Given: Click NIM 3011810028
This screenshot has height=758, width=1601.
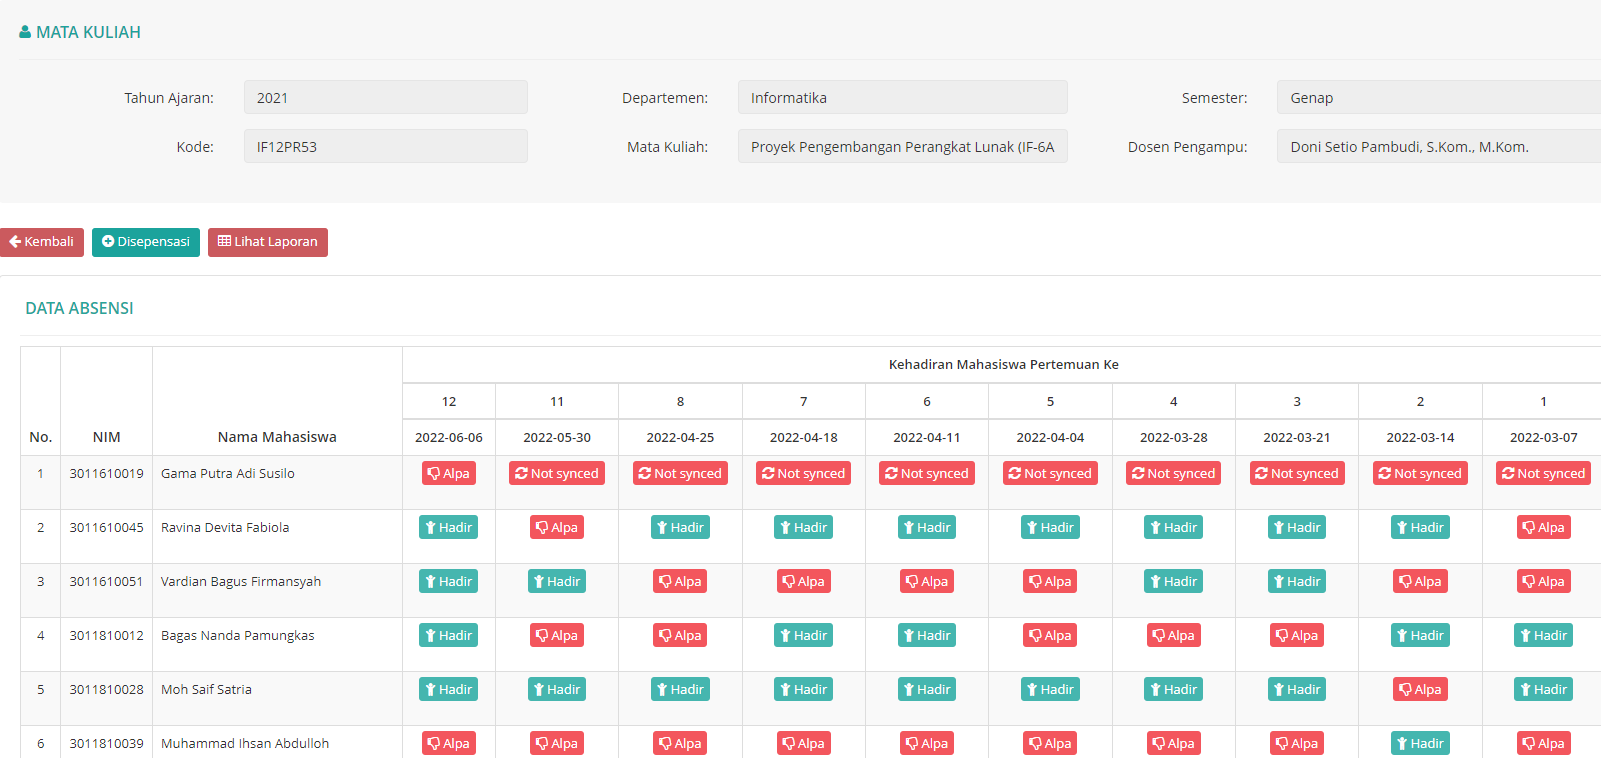Looking at the screenshot, I should 106,689.
